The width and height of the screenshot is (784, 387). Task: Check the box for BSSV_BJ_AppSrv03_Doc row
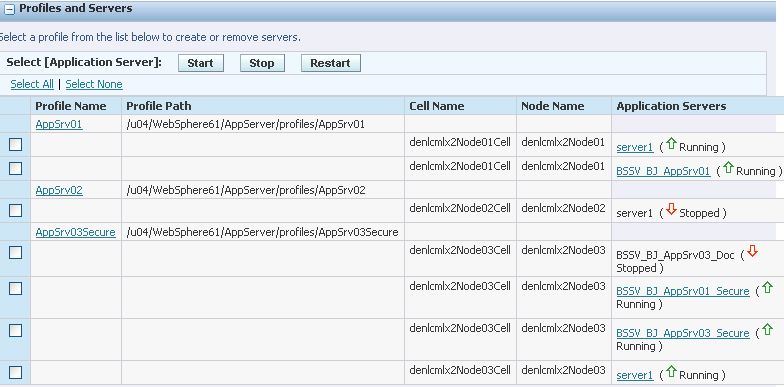click(x=16, y=252)
